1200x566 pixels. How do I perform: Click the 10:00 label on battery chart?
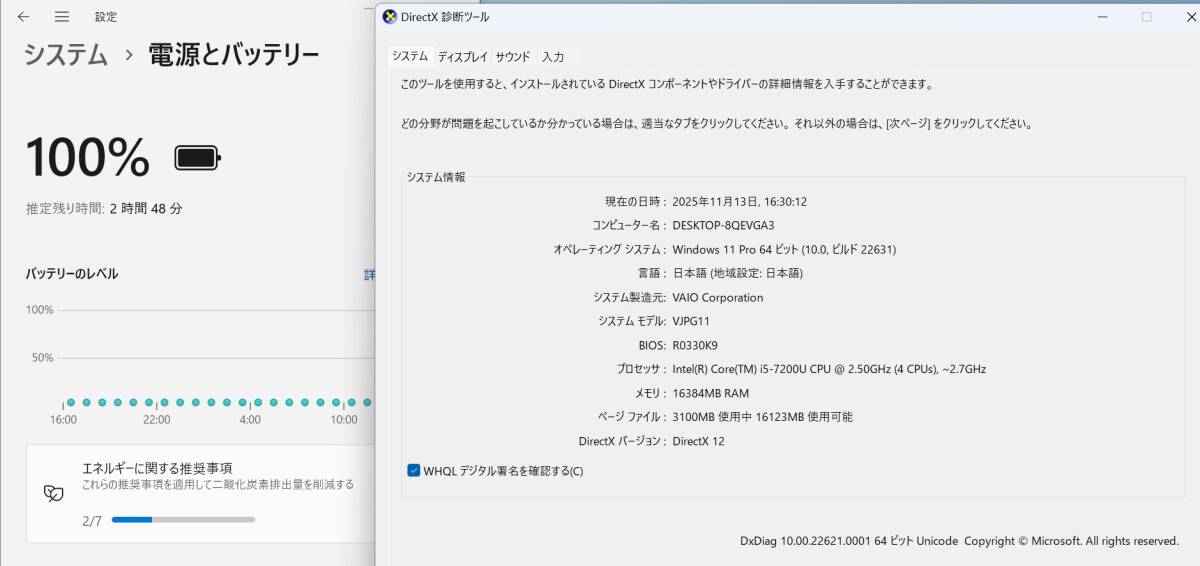click(344, 420)
